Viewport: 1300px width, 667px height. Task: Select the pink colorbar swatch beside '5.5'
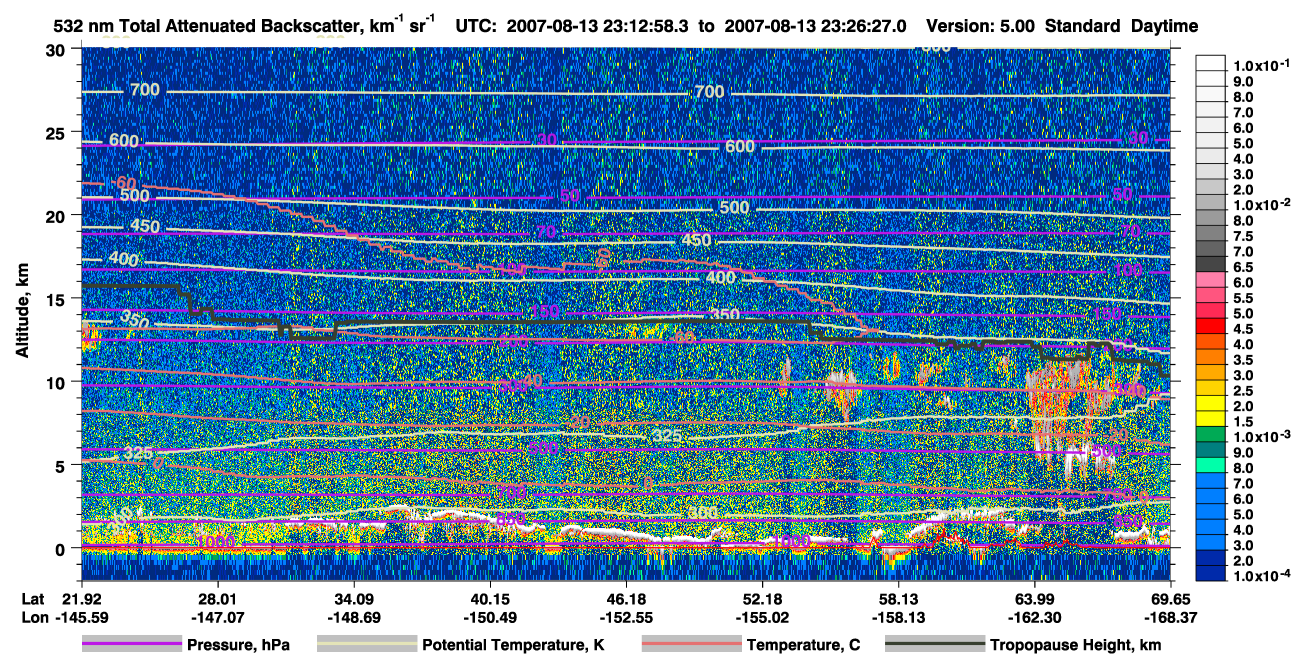[x=1211, y=295]
